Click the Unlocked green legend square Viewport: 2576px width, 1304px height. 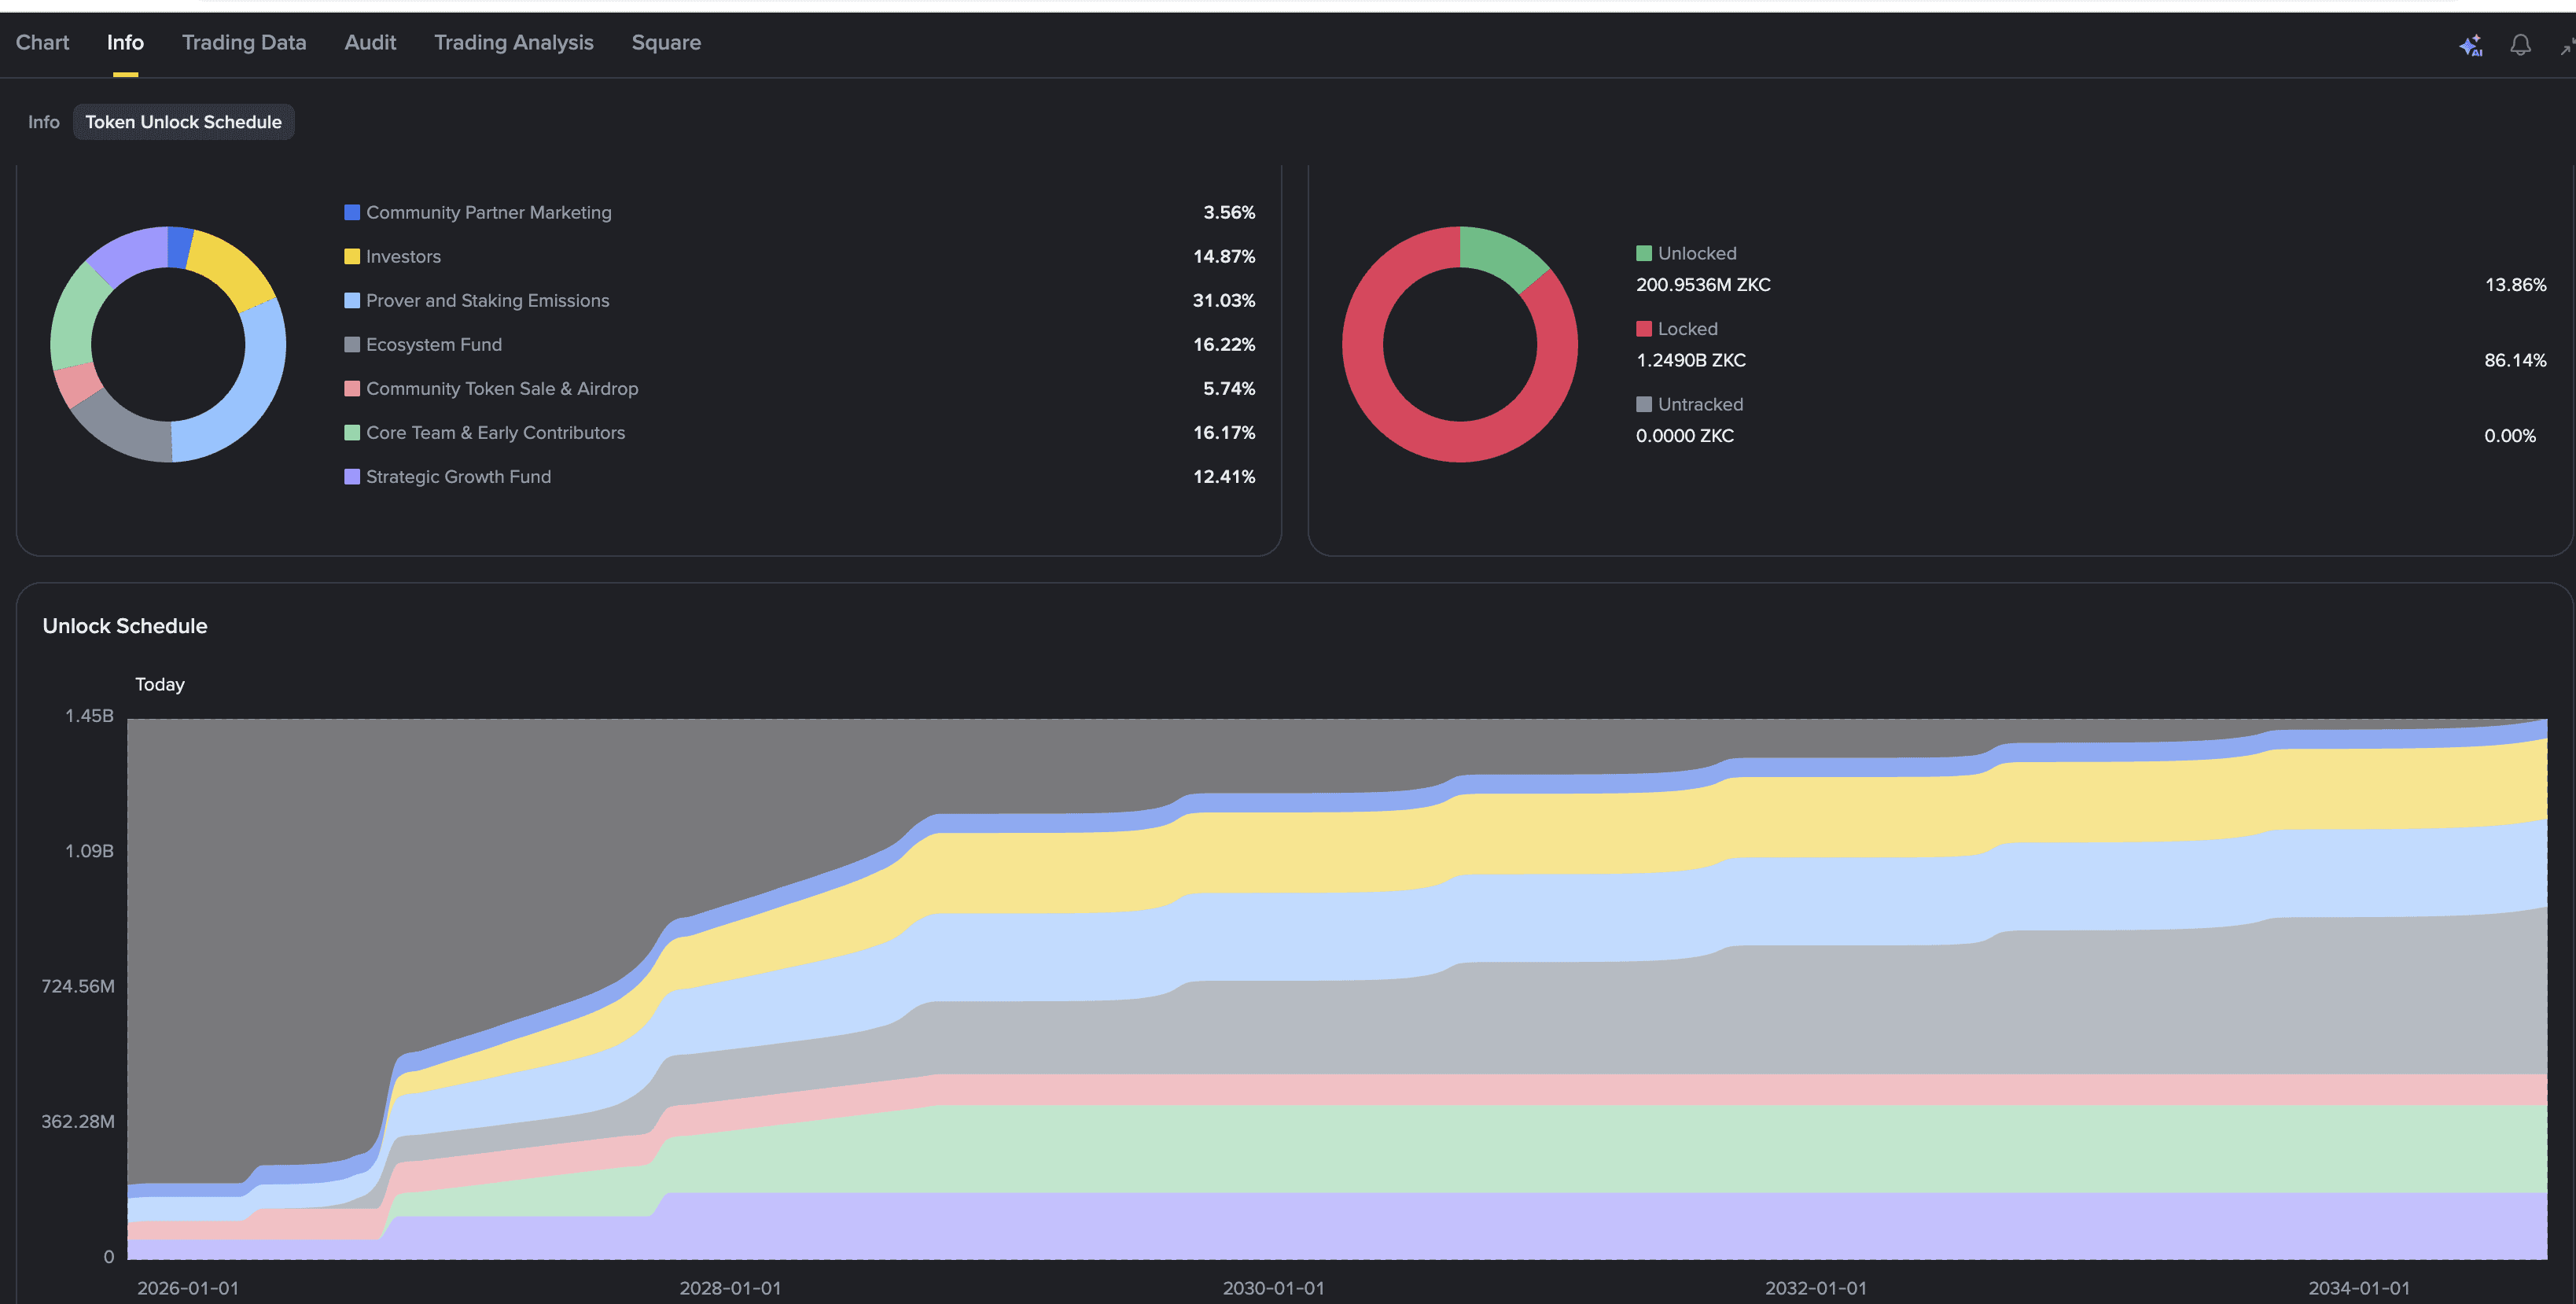coord(1643,254)
